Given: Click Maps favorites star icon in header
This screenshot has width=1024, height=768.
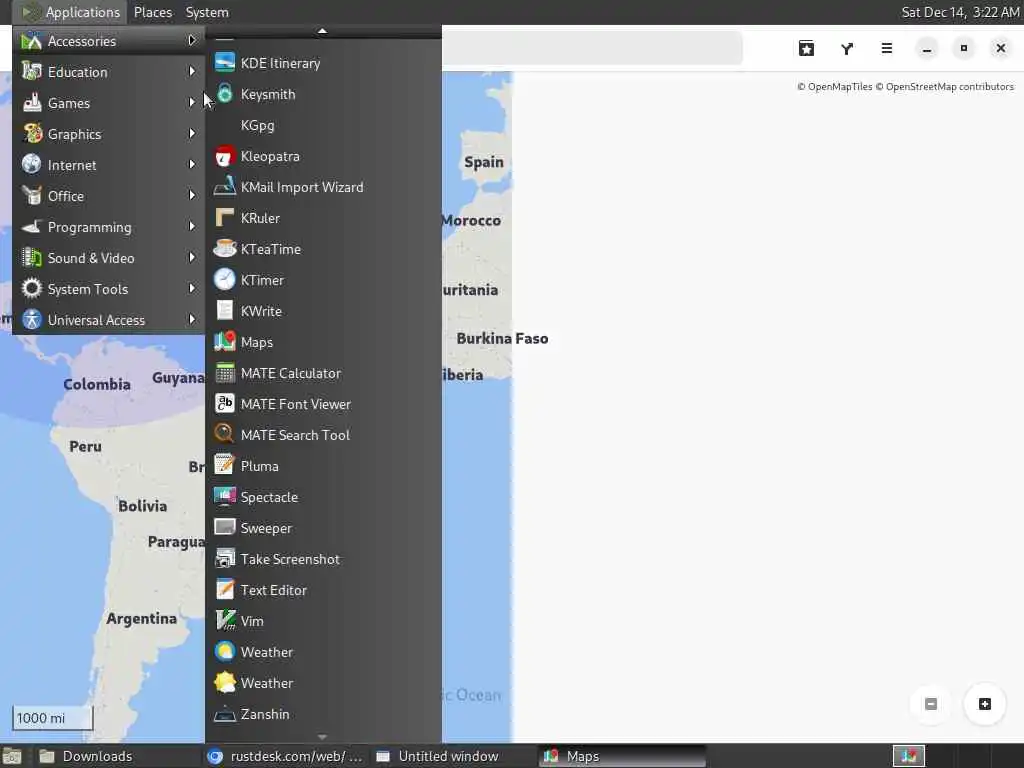Looking at the screenshot, I should tap(807, 48).
